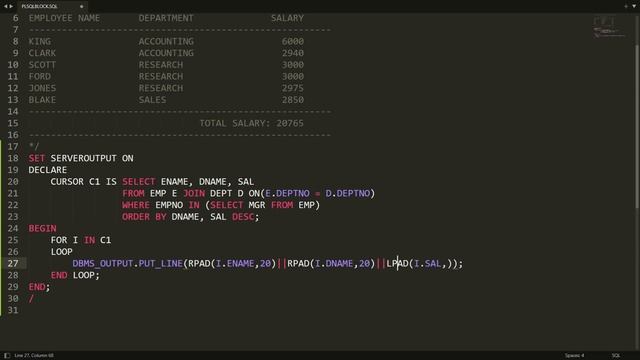
Task: Click the unsaved dot on the PLSQLBLOCK.SQL tab
Action: (81, 7)
